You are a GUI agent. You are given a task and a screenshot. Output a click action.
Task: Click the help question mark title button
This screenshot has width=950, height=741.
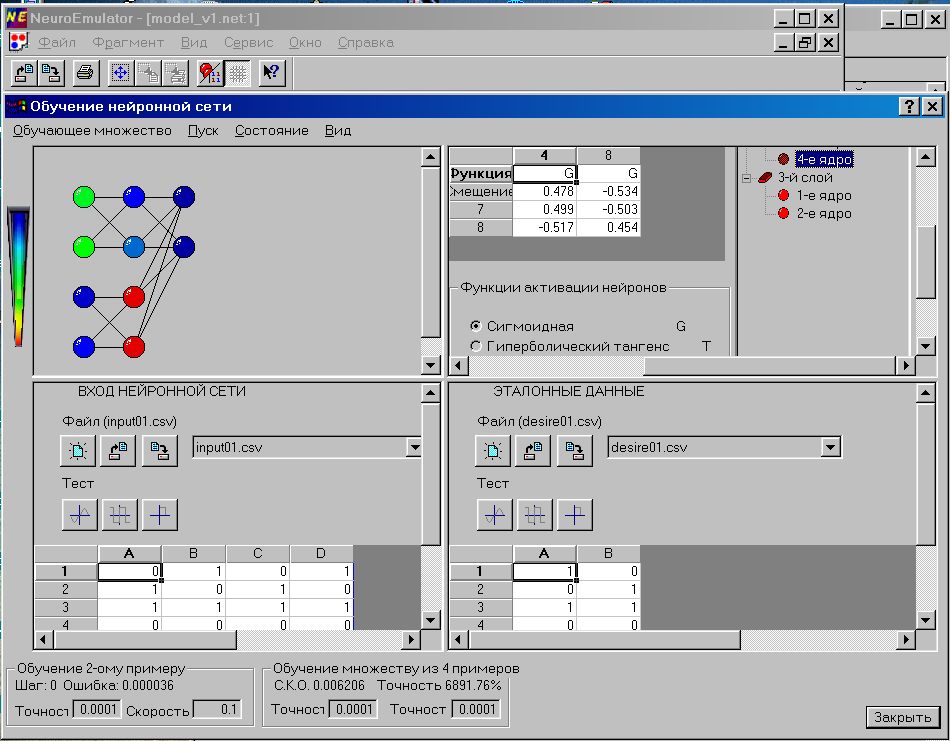(x=909, y=106)
